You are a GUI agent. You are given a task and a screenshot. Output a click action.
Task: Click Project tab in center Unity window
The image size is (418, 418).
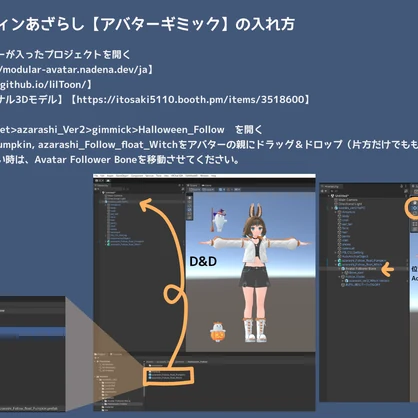coord(100,354)
